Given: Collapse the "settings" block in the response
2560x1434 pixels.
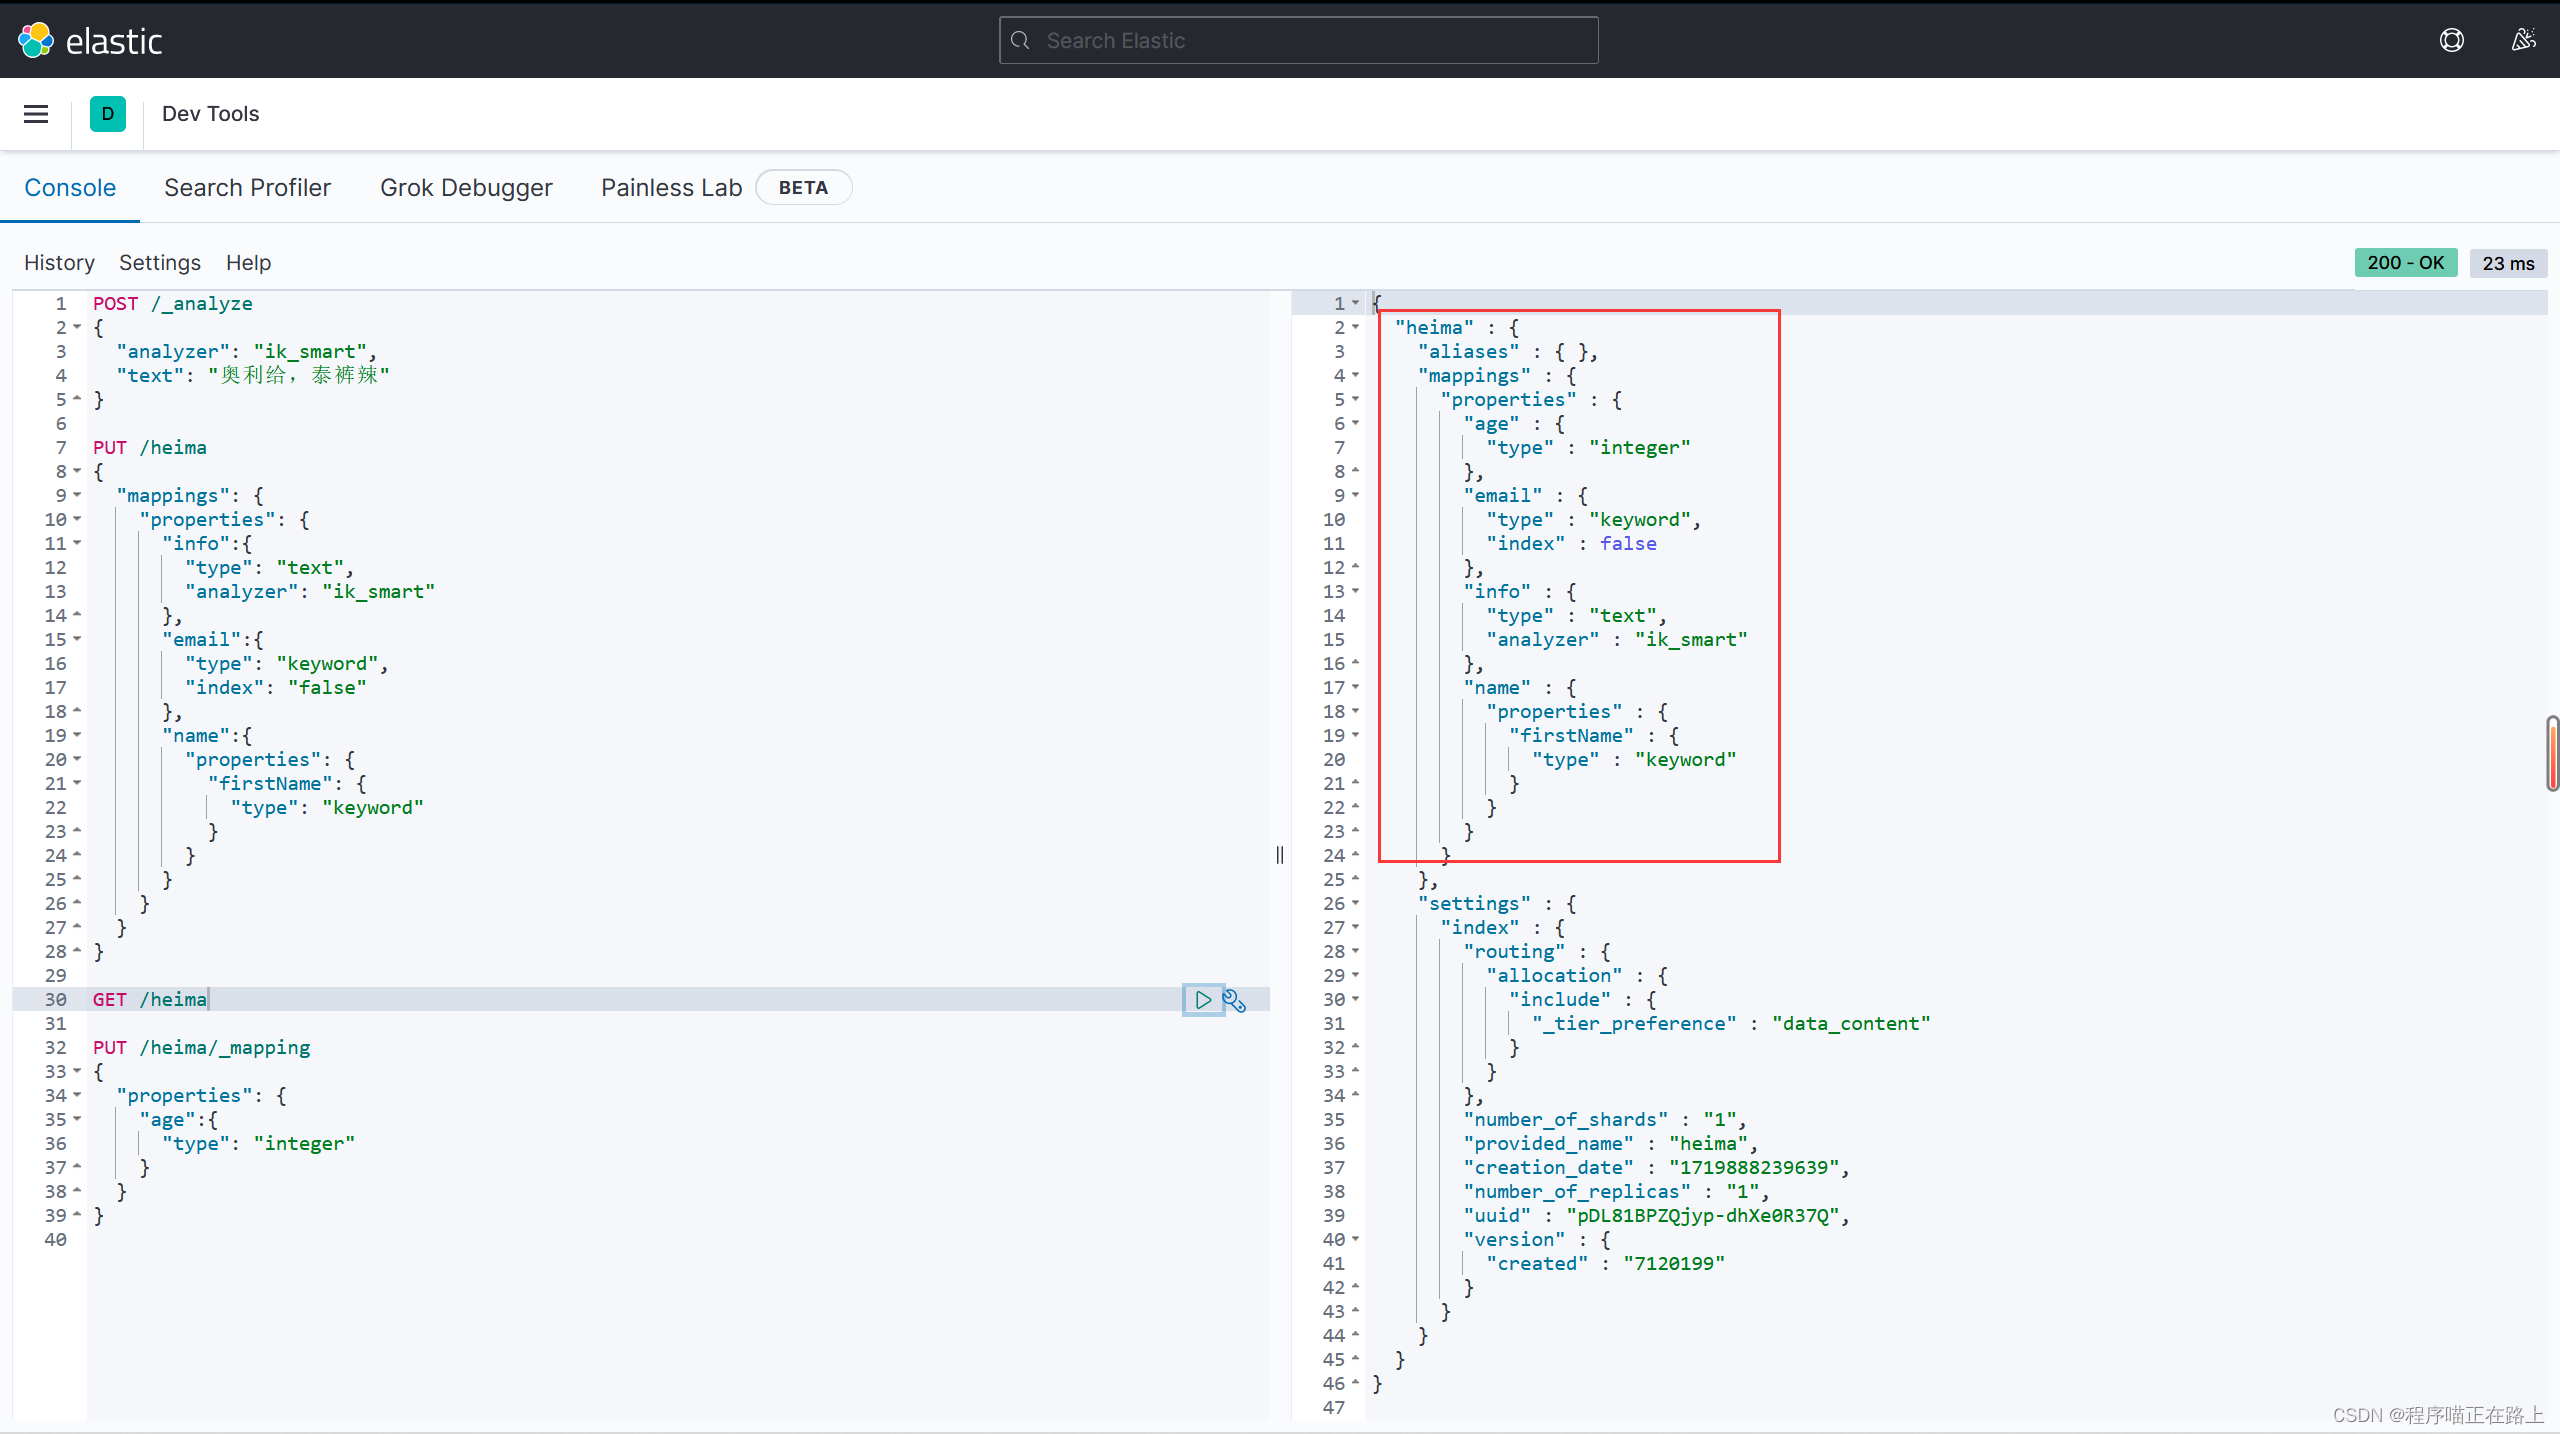Looking at the screenshot, I should pyautogui.click(x=1356, y=904).
